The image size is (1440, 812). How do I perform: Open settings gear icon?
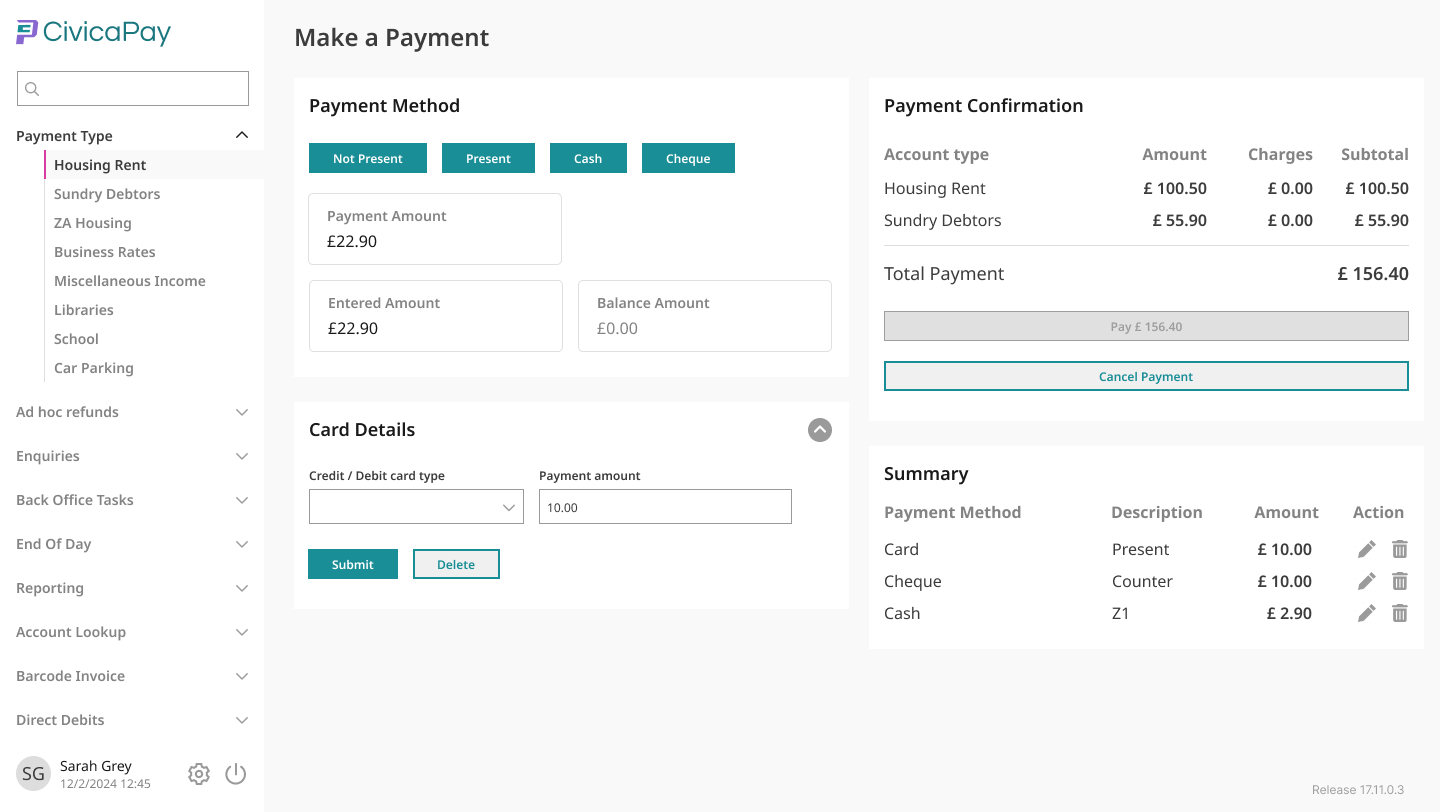(199, 774)
